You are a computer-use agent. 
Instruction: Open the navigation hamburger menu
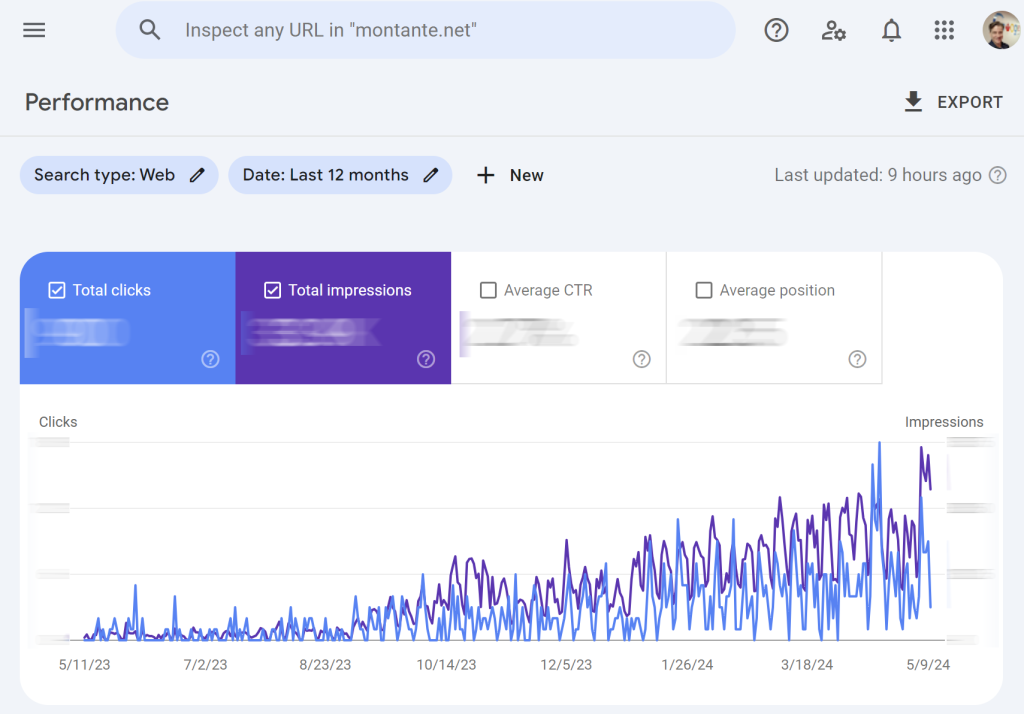pos(33,30)
